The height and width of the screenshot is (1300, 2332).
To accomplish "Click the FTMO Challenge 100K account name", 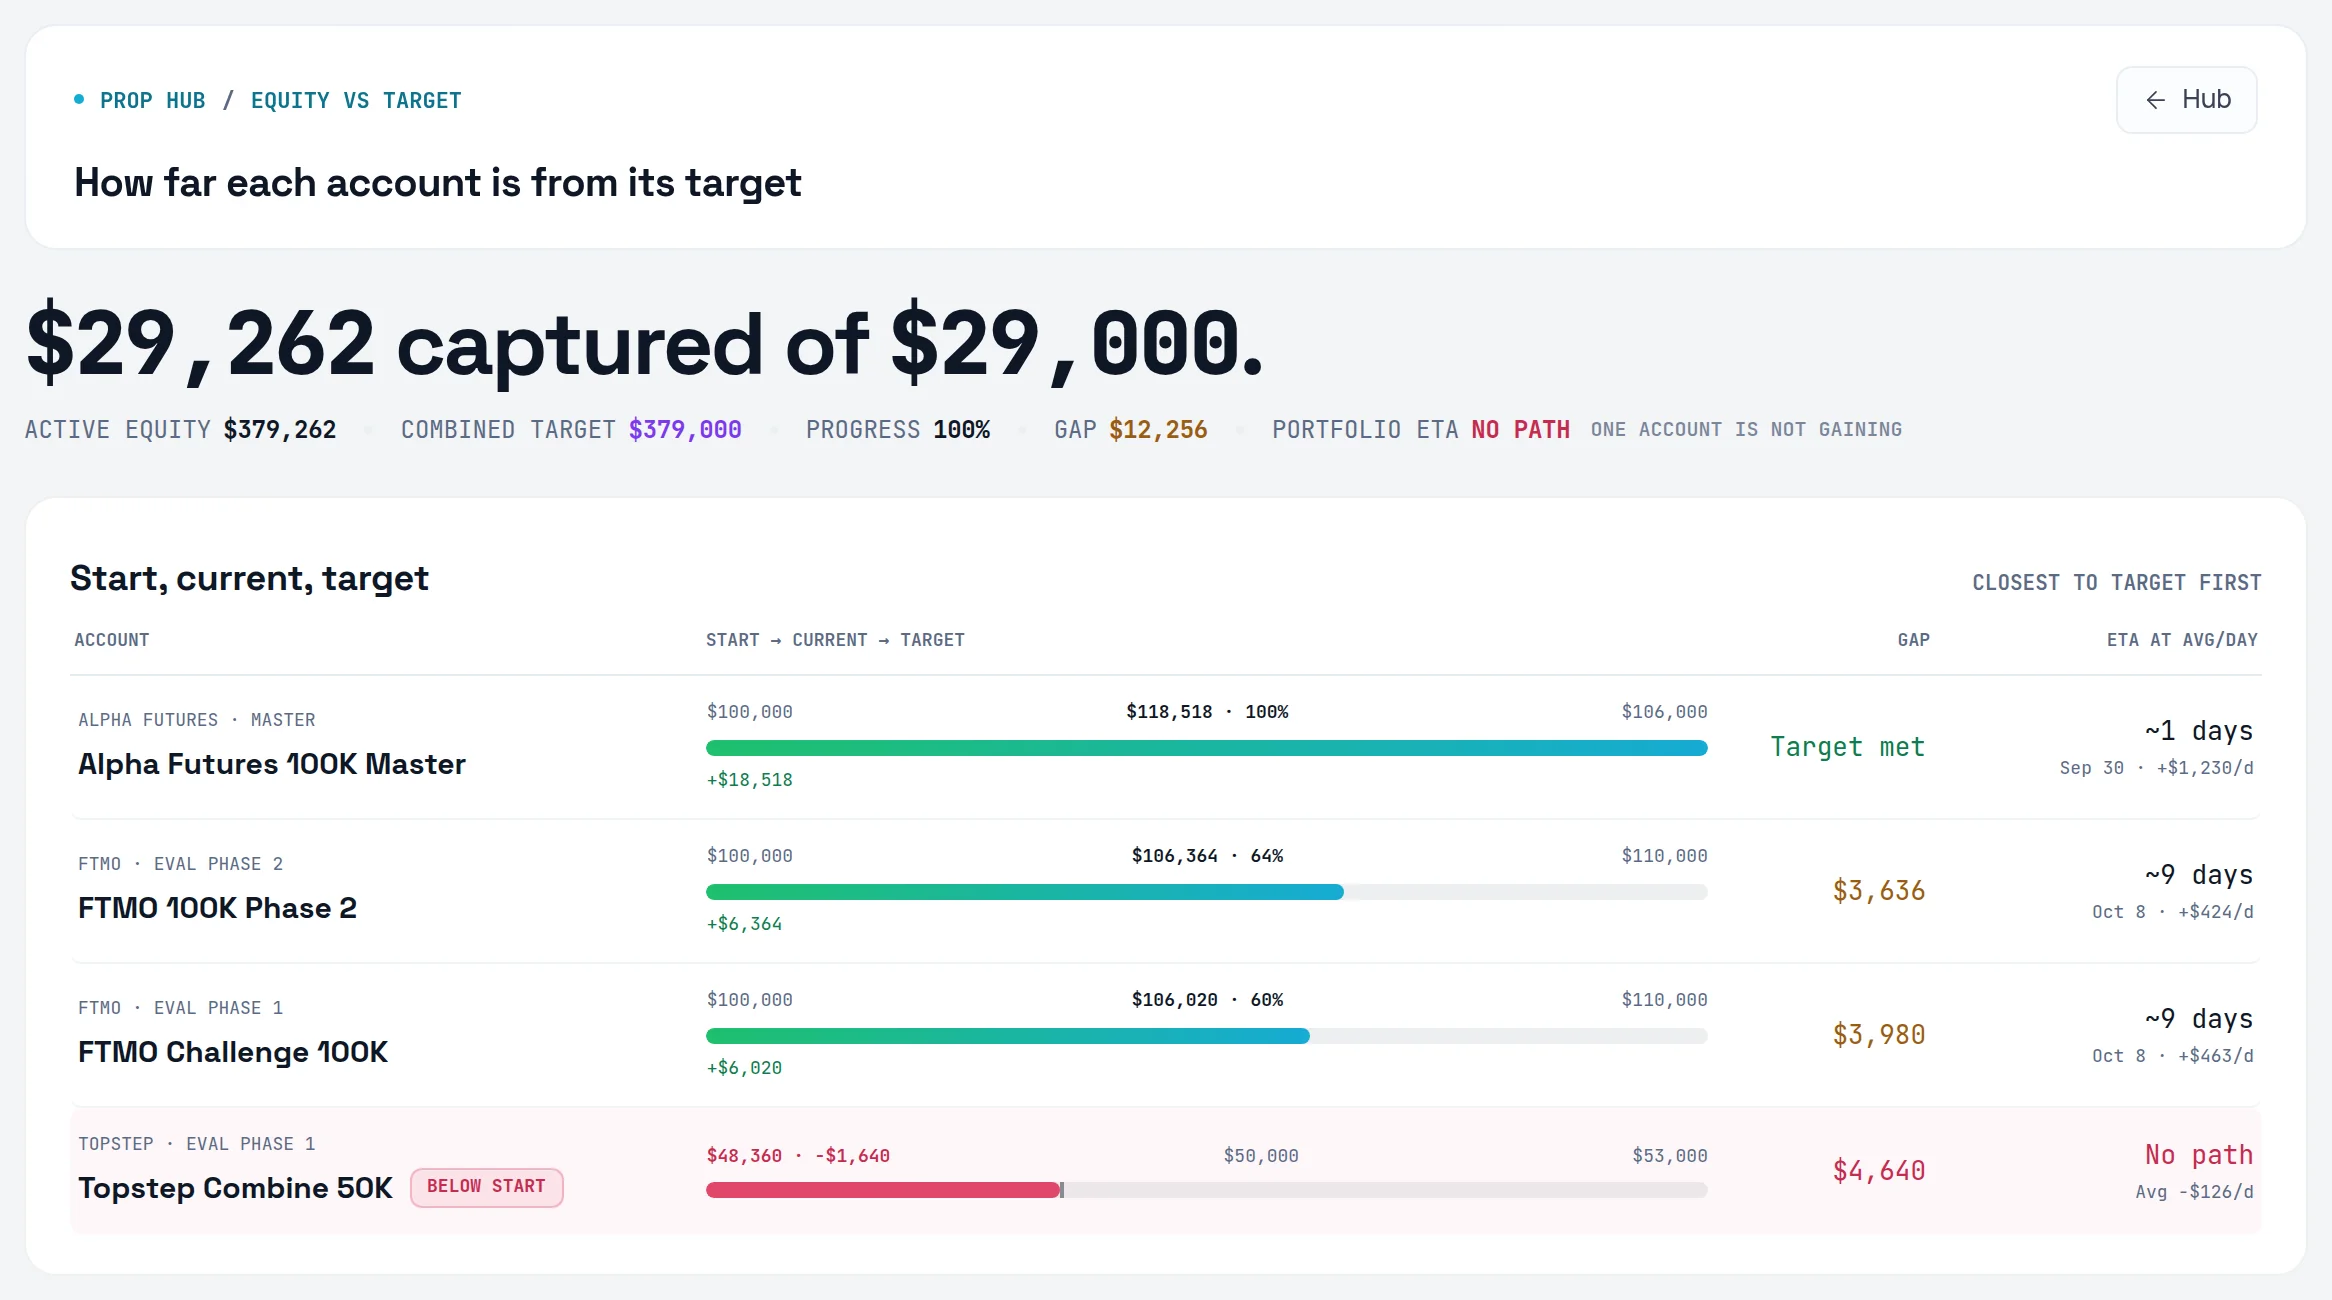I will click(x=233, y=1052).
